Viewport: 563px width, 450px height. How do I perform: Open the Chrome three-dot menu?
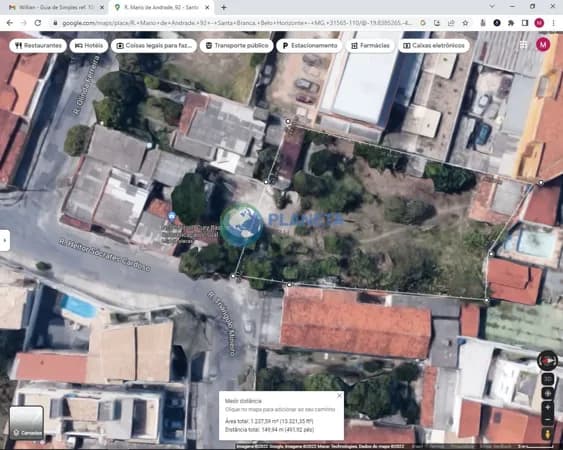[x=553, y=23]
